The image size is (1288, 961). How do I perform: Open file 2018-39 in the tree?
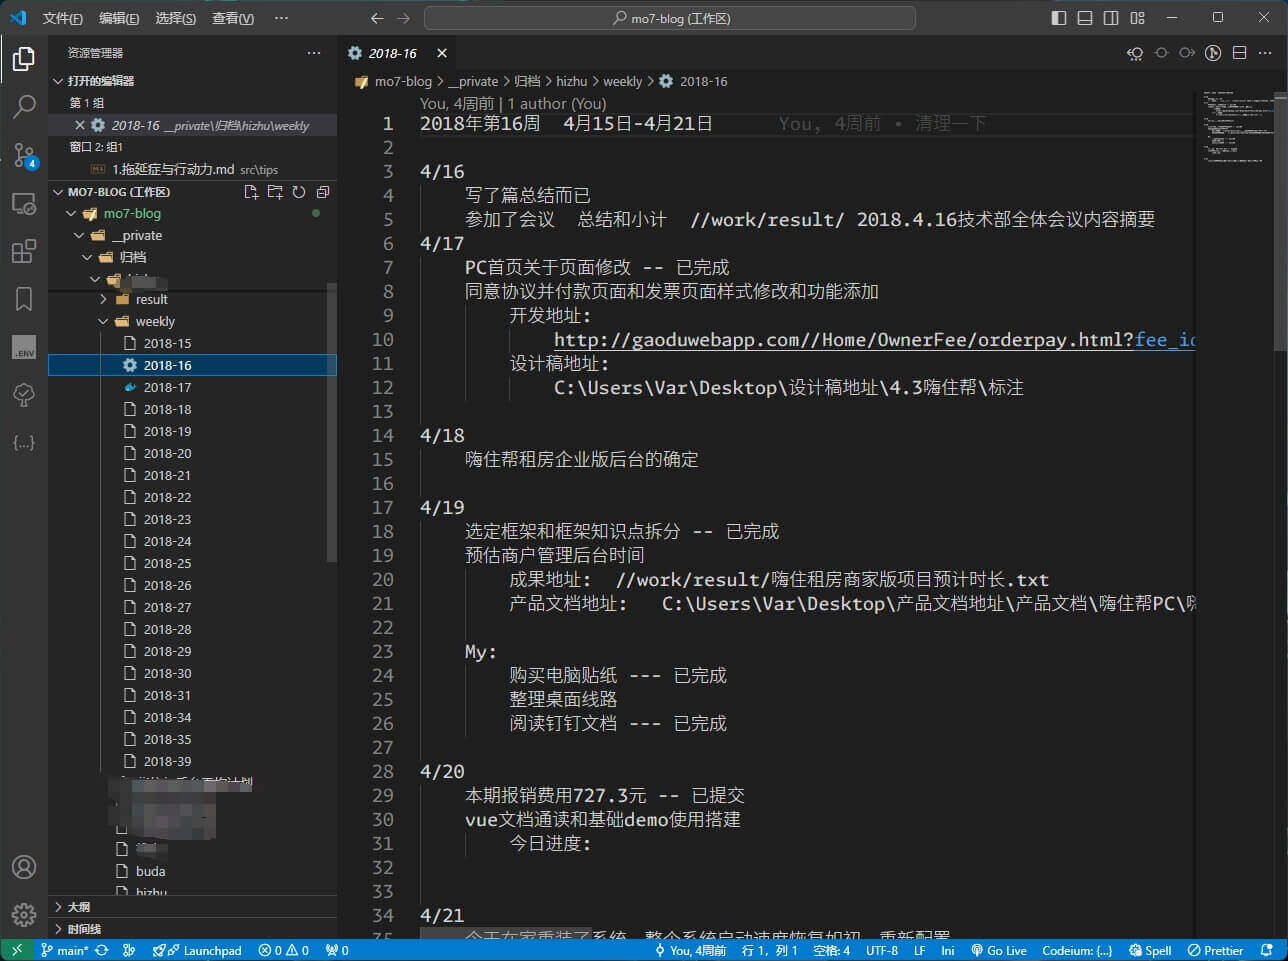click(x=192, y=762)
